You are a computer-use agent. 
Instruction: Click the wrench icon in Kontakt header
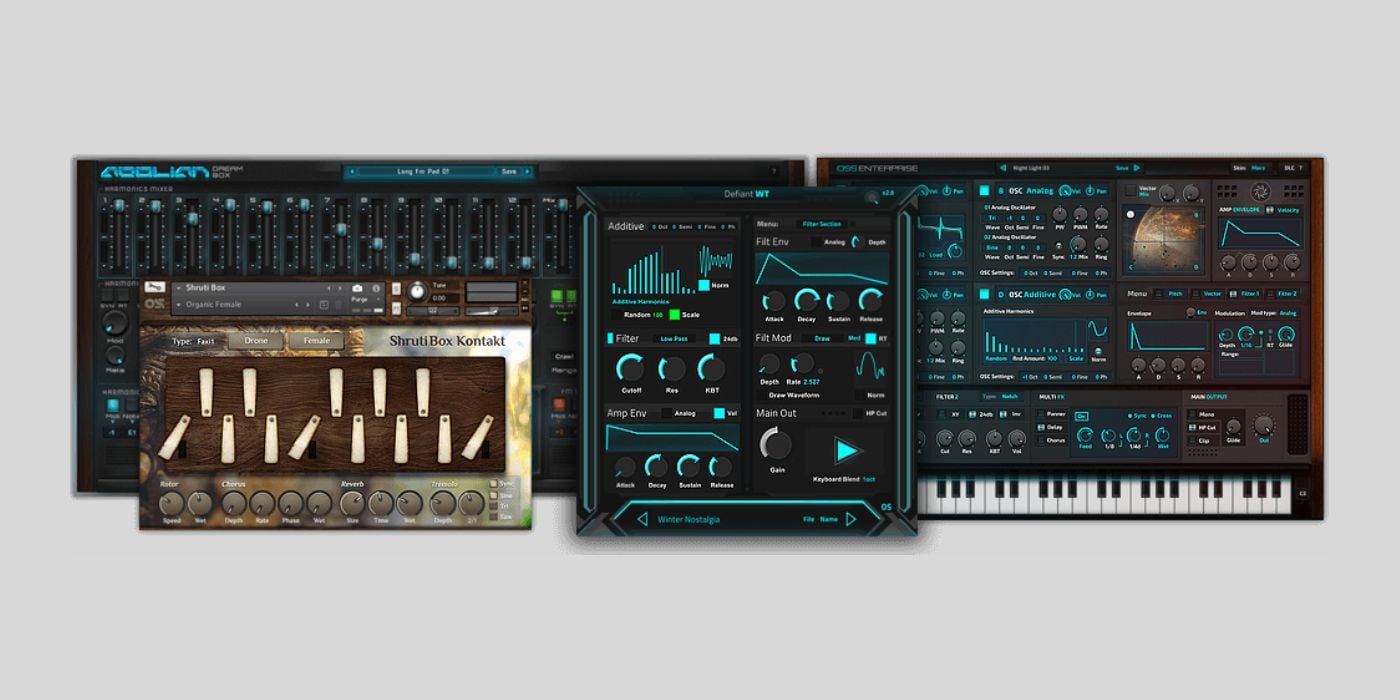click(156, 288)
